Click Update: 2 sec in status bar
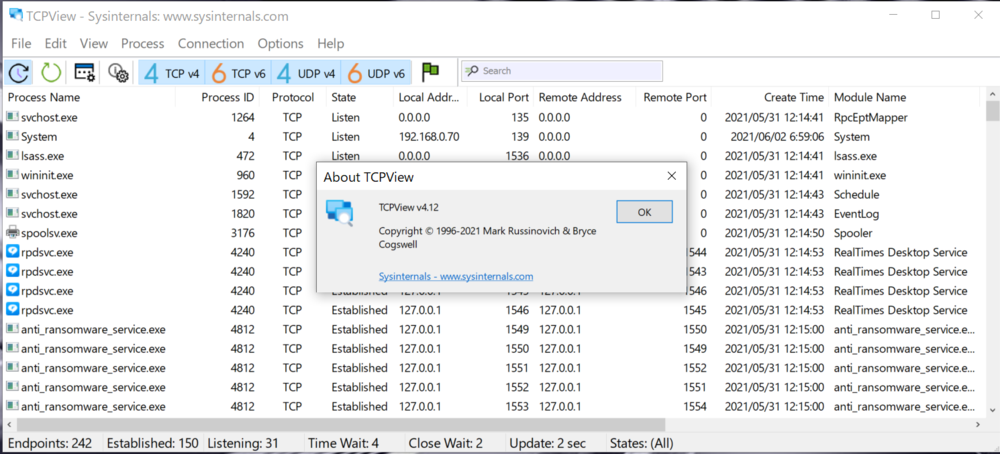Viewport: 1000px width, 454px height. (547, 443)
